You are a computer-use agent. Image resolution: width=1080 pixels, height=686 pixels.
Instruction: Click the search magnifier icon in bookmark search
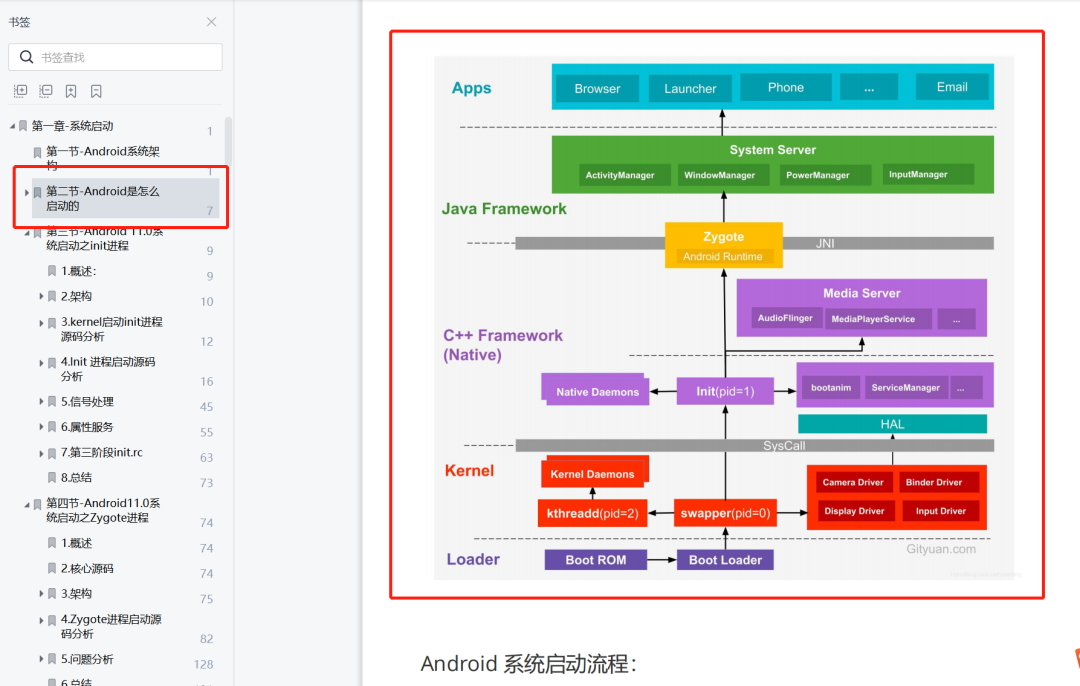[x=26, y=57]
